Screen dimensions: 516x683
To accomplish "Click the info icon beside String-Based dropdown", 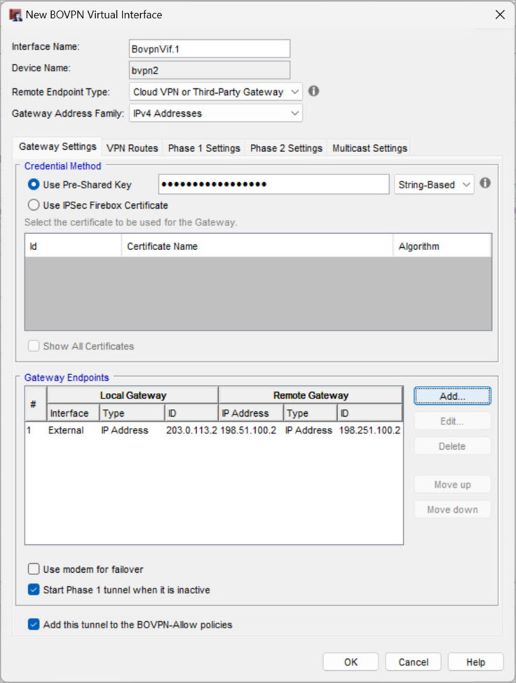I will coord(485,183).
